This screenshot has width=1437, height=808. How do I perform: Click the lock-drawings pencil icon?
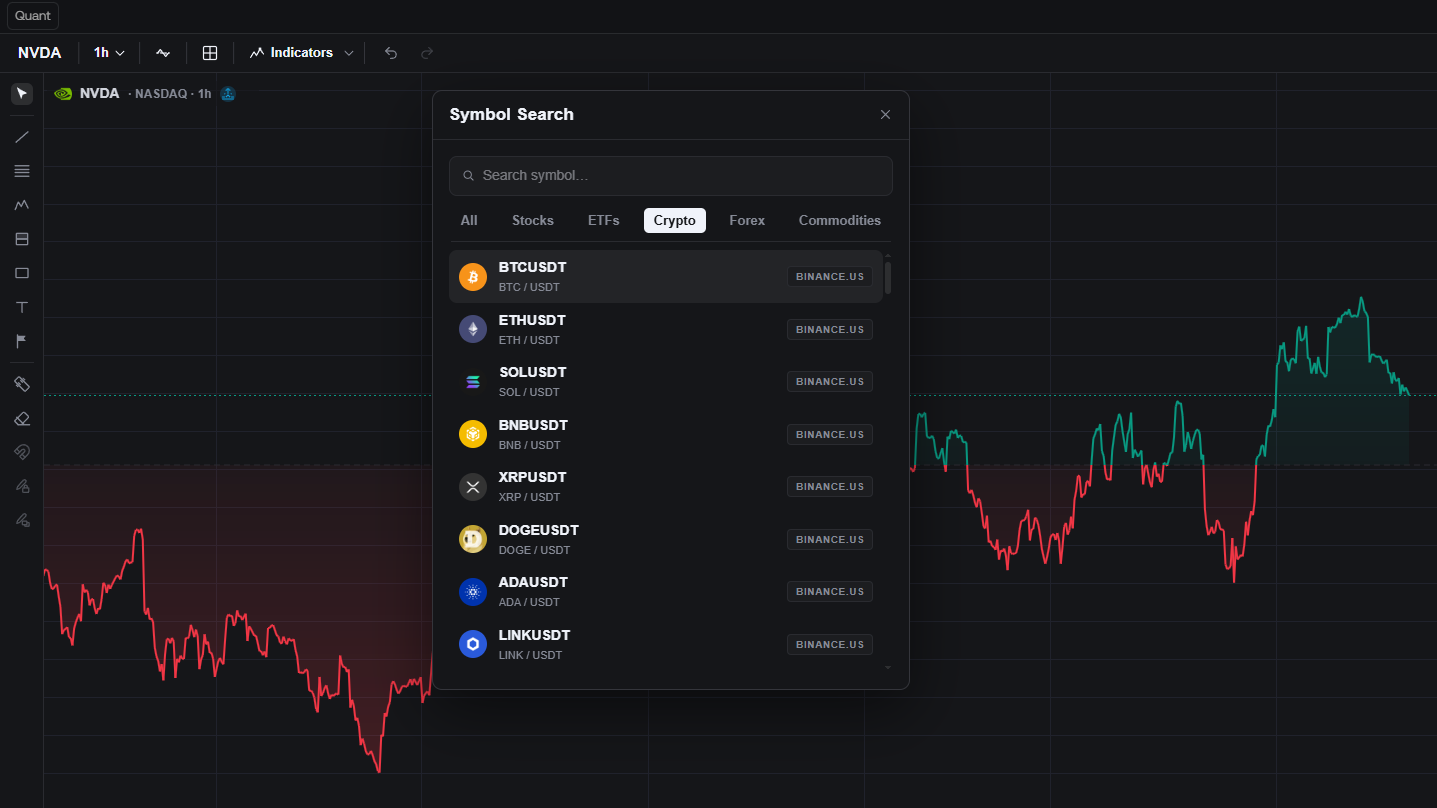point(22,486)
